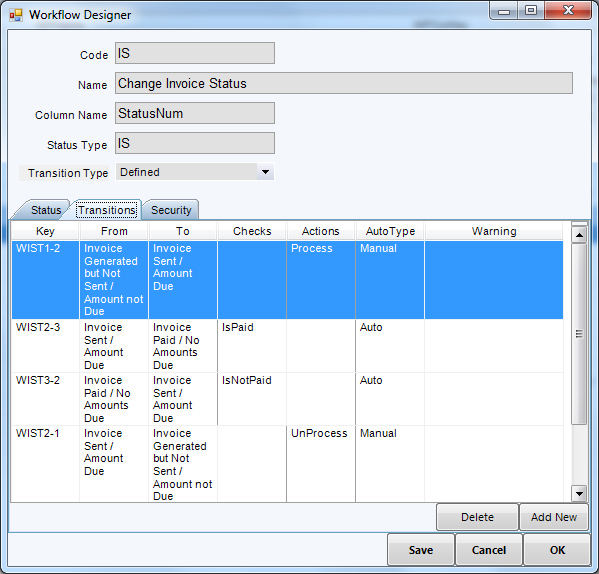
Task: Select the WIST3-2 transition row
Action: pyautogui.click(x=287, y=399)
